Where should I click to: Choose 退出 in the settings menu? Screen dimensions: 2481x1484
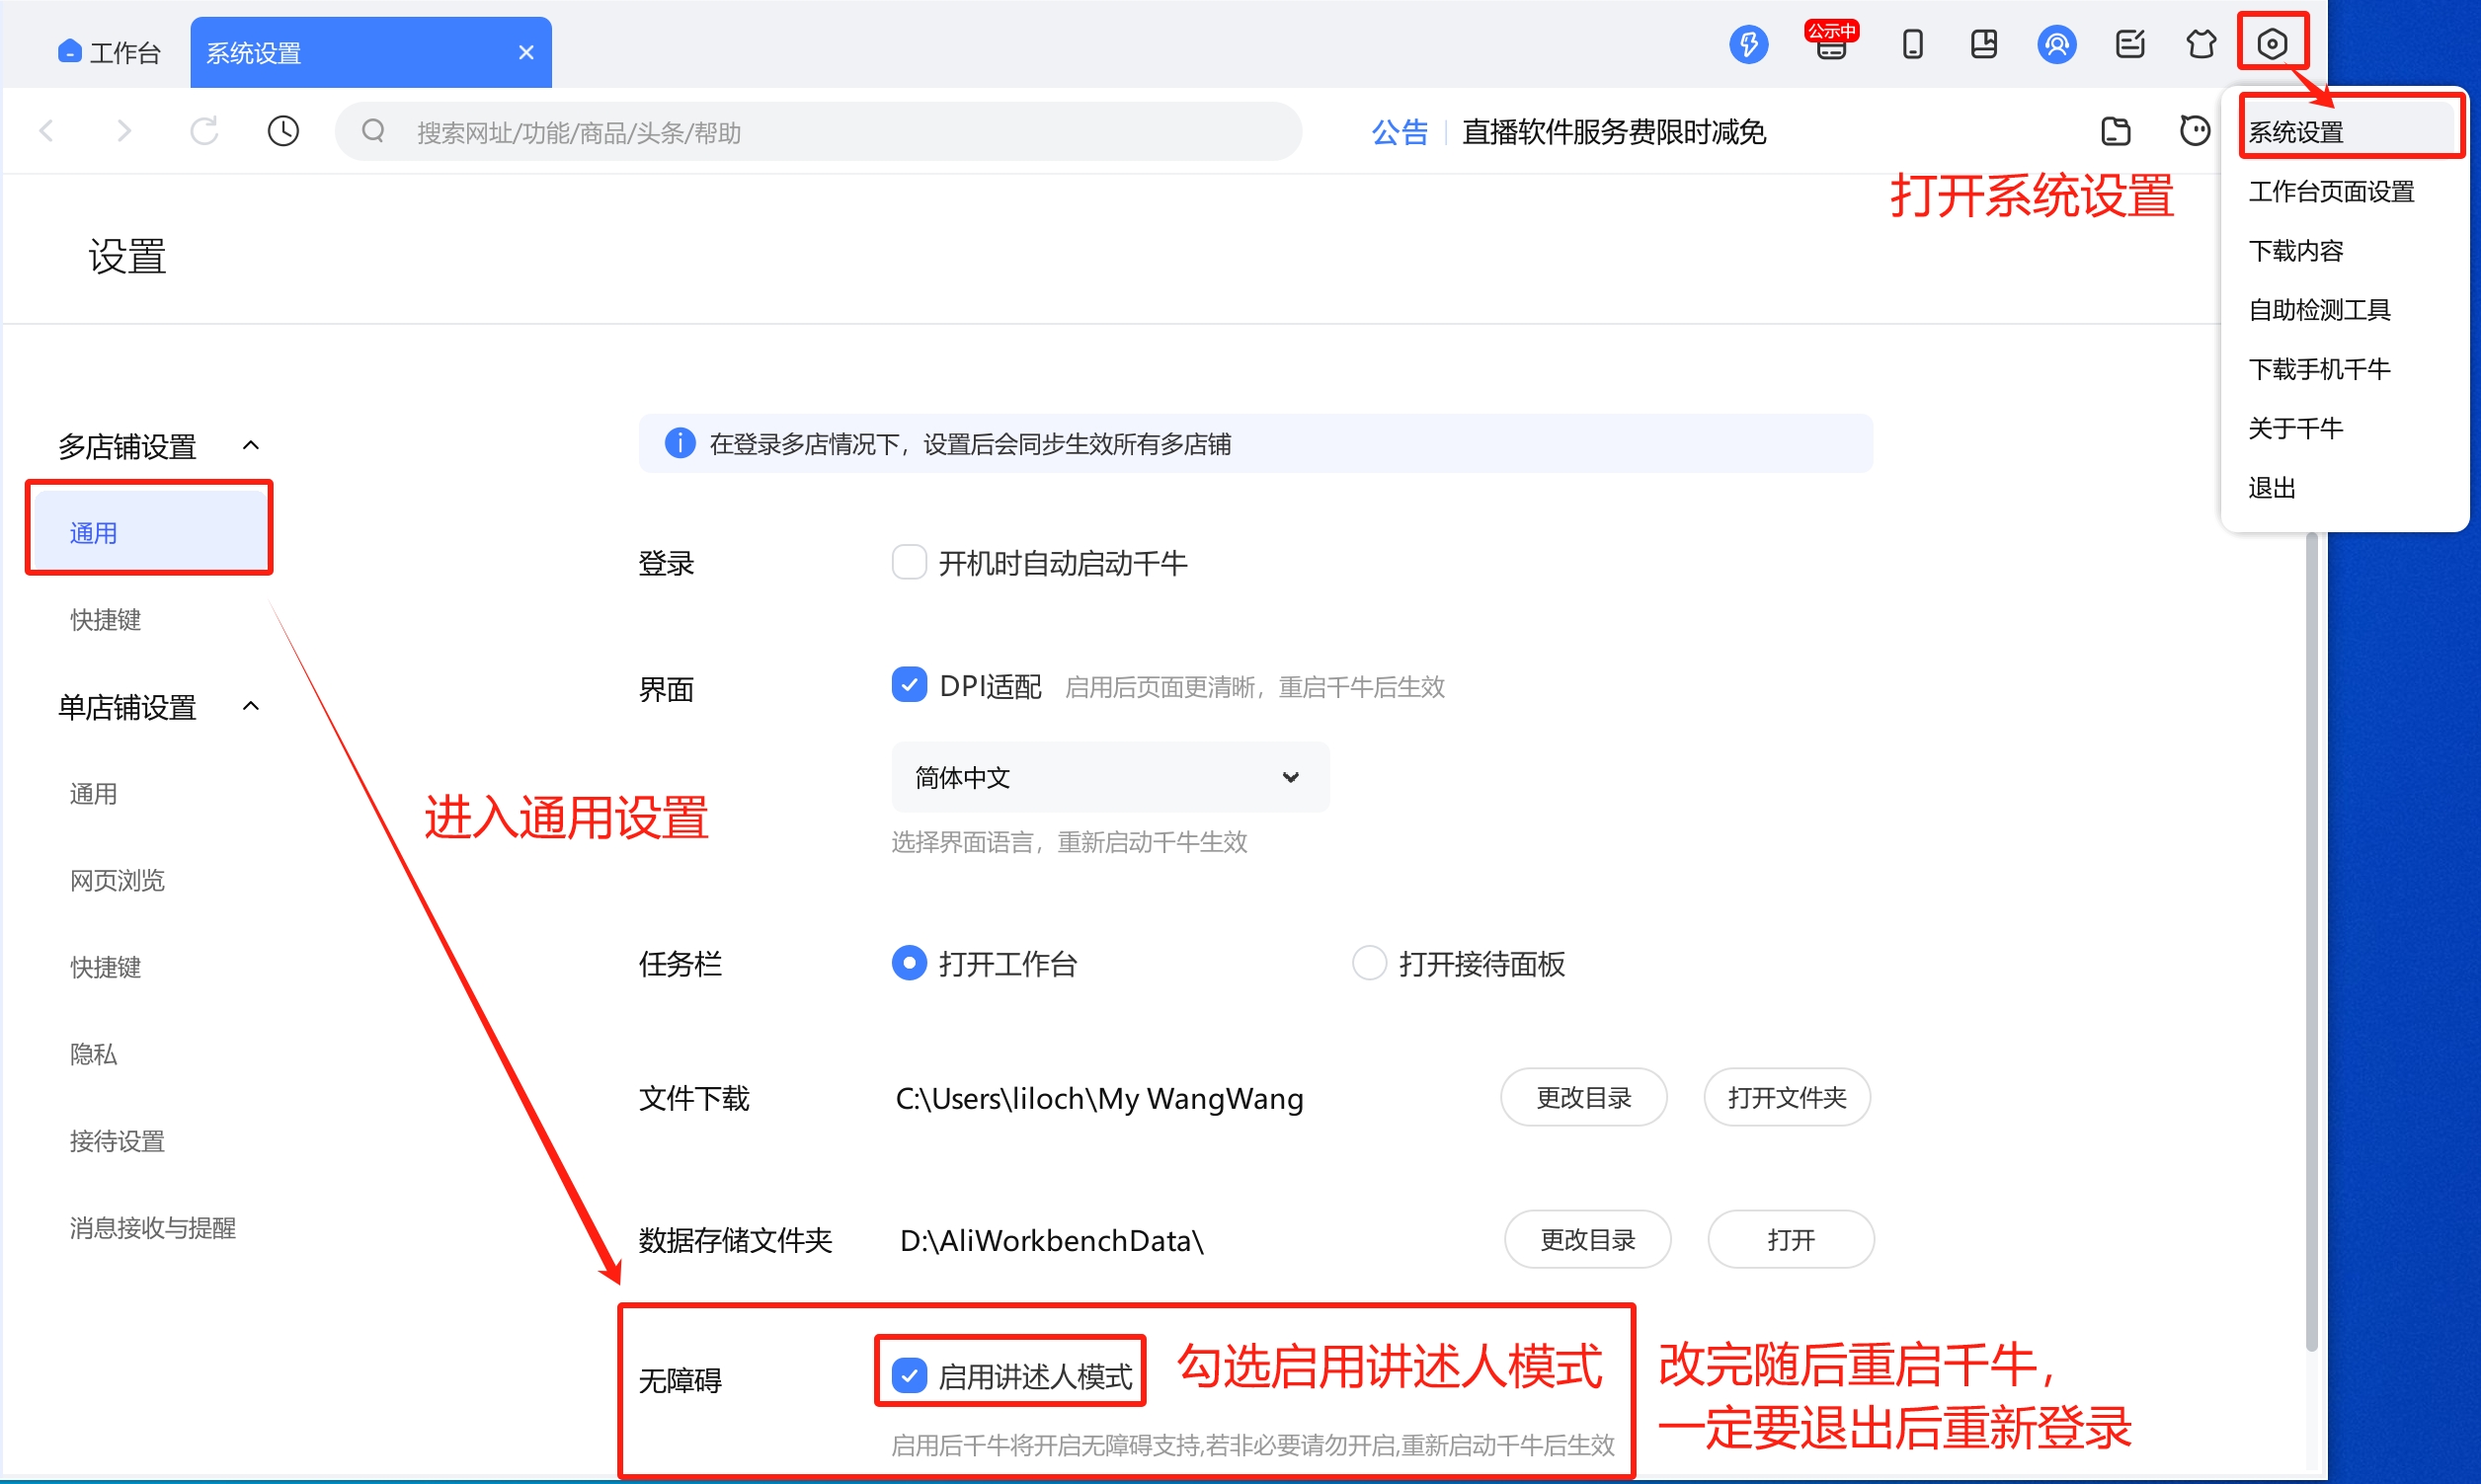coord(2271,487)
